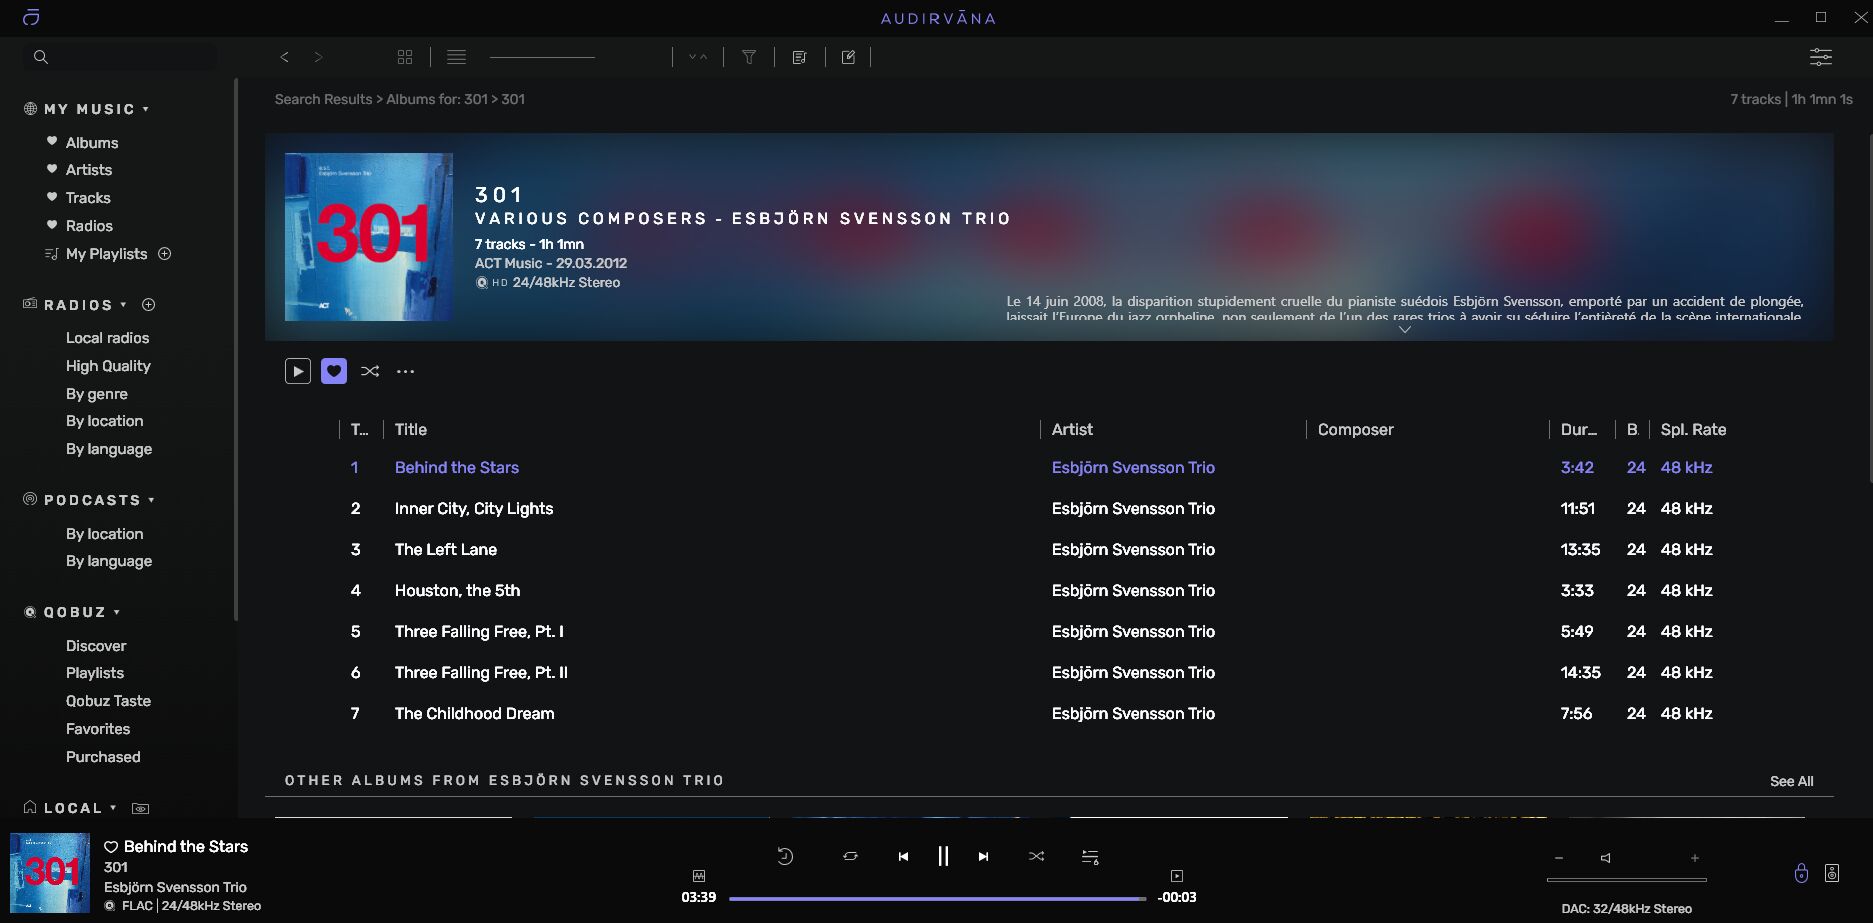
Task: Open the playlist notes icon in toolbar
Action: [x=799, y=57]
